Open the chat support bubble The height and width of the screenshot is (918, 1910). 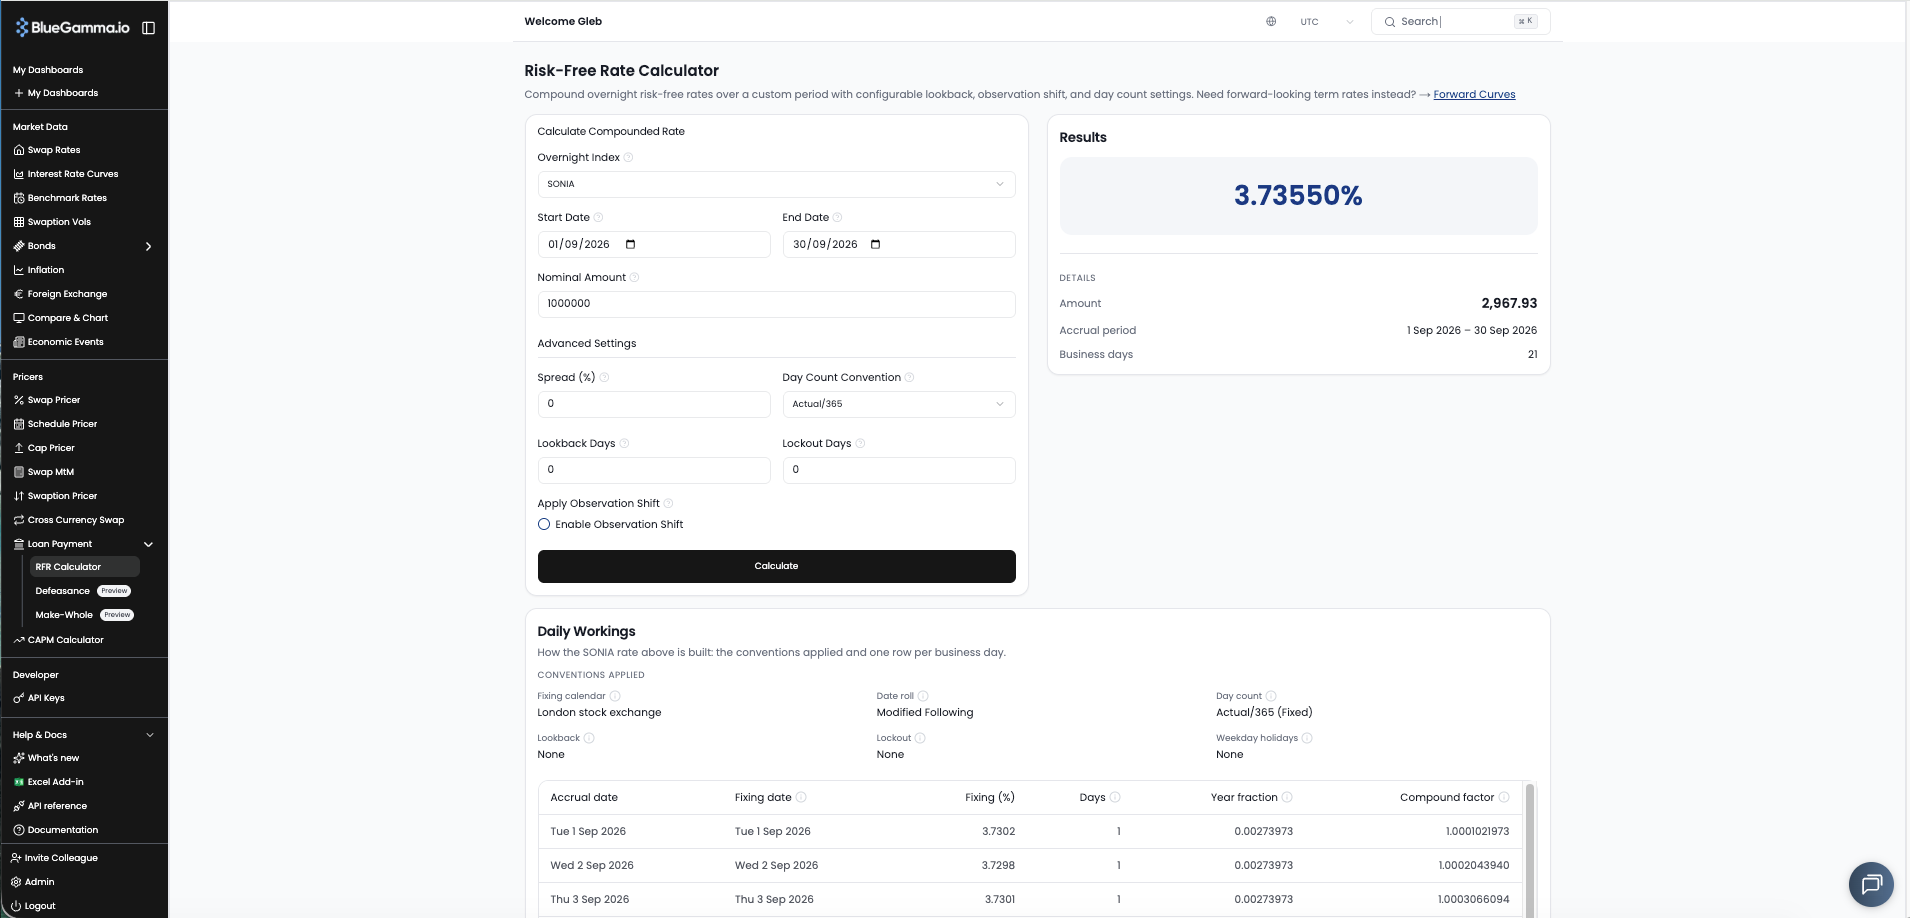(1871, 884)
